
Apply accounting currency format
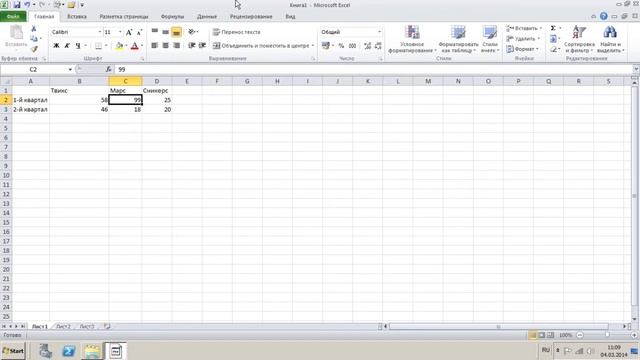(326, 46)
